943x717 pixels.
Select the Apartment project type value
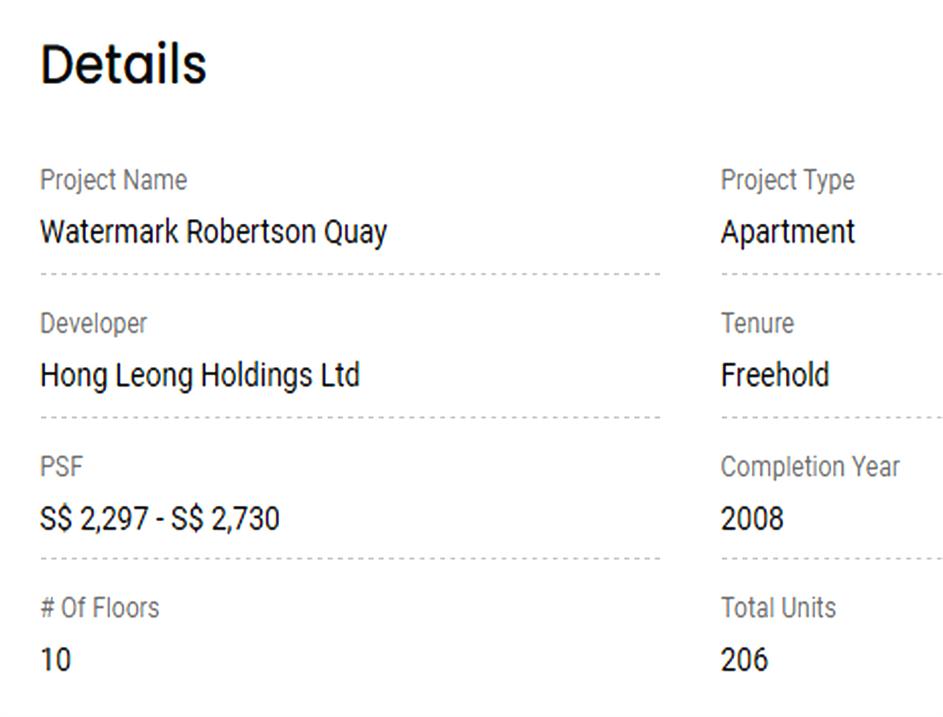[787, 232]
